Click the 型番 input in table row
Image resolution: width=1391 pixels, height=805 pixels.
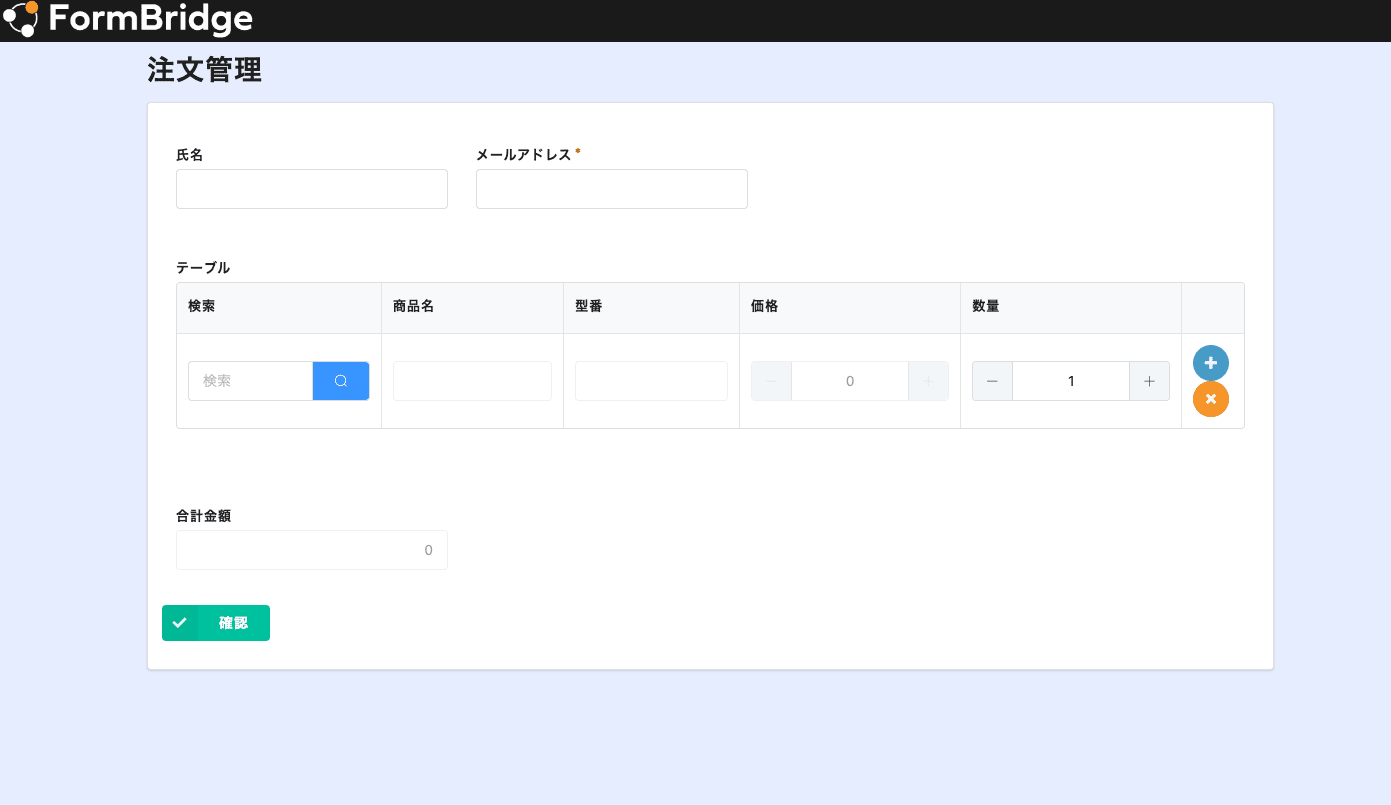pos(651,381)
